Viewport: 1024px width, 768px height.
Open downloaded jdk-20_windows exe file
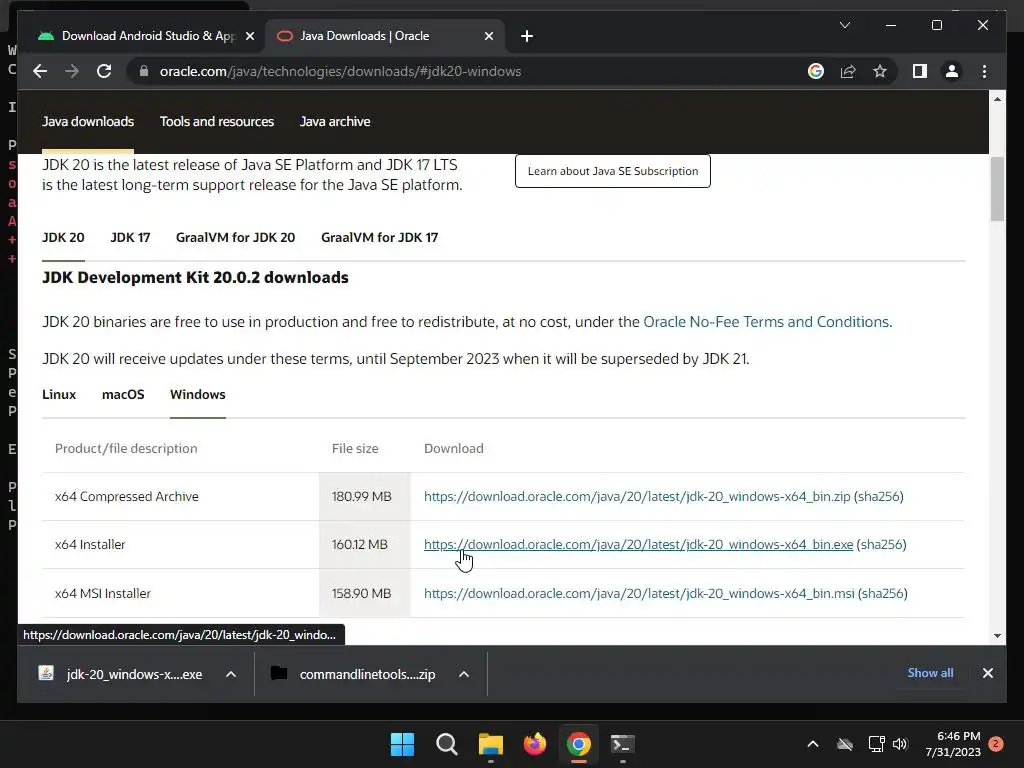(x=121, y=674)
